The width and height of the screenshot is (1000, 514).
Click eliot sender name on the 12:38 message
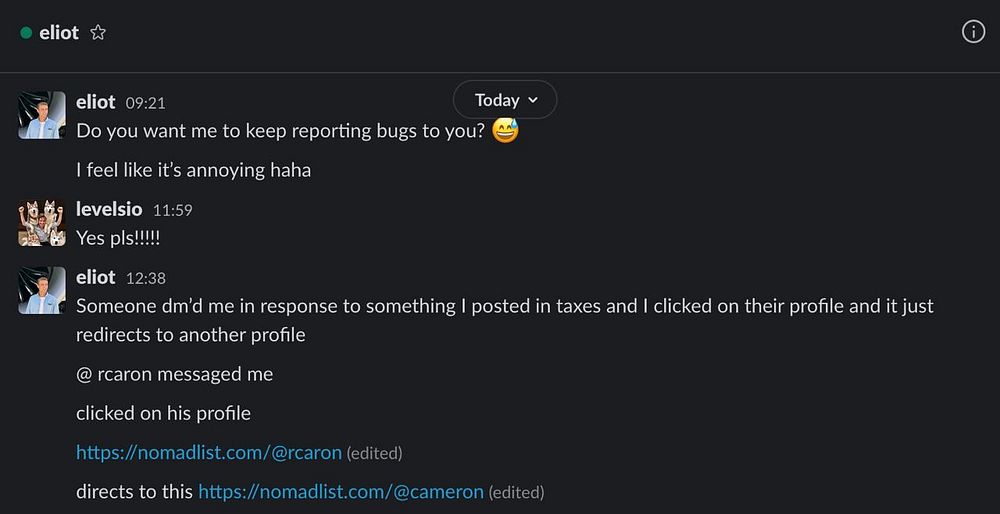96,277
